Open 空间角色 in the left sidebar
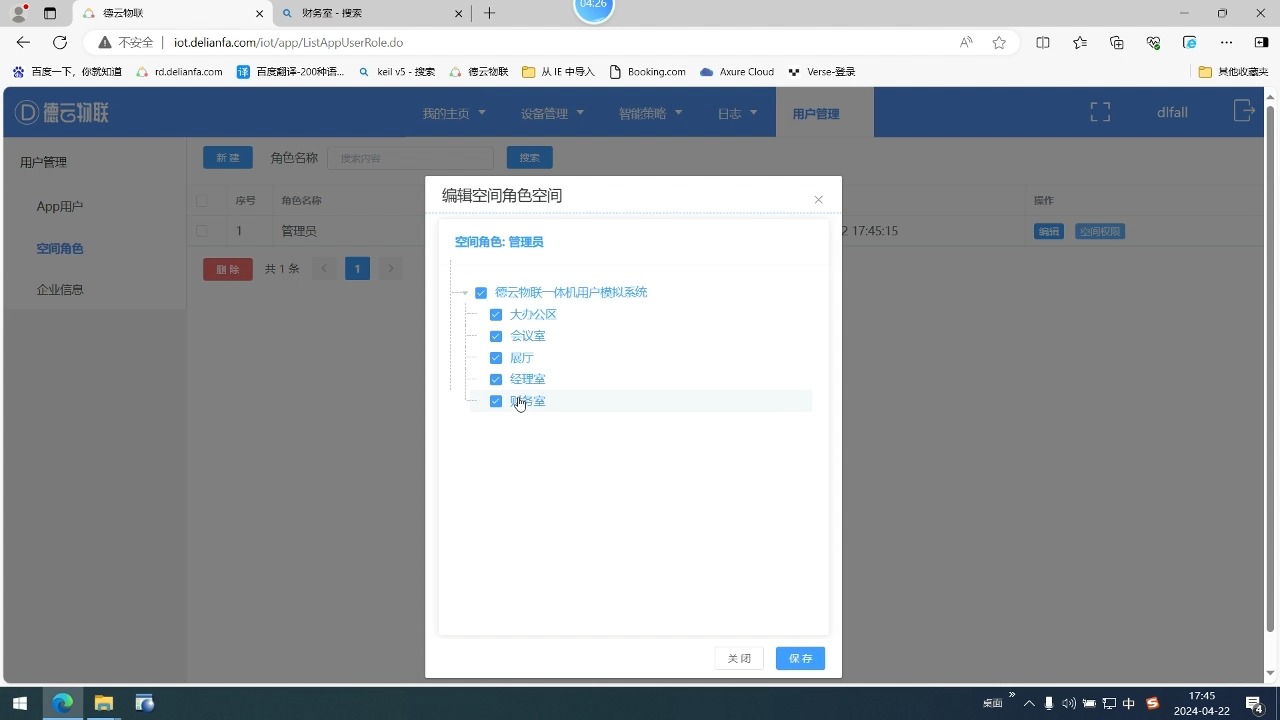This screenshot has height=720, width=1280. [x=60, y=248]
